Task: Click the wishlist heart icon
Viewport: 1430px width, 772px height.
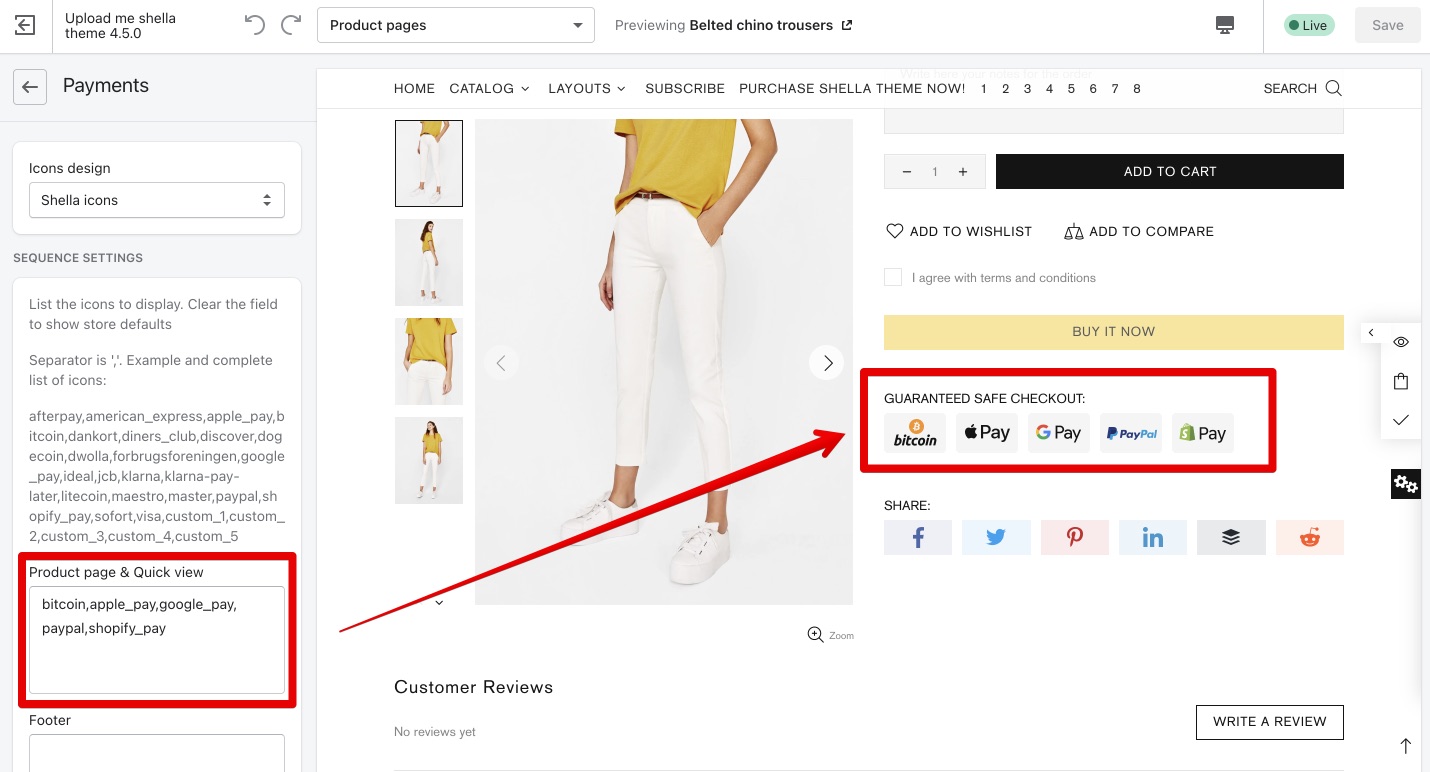Action: (894, 231)
